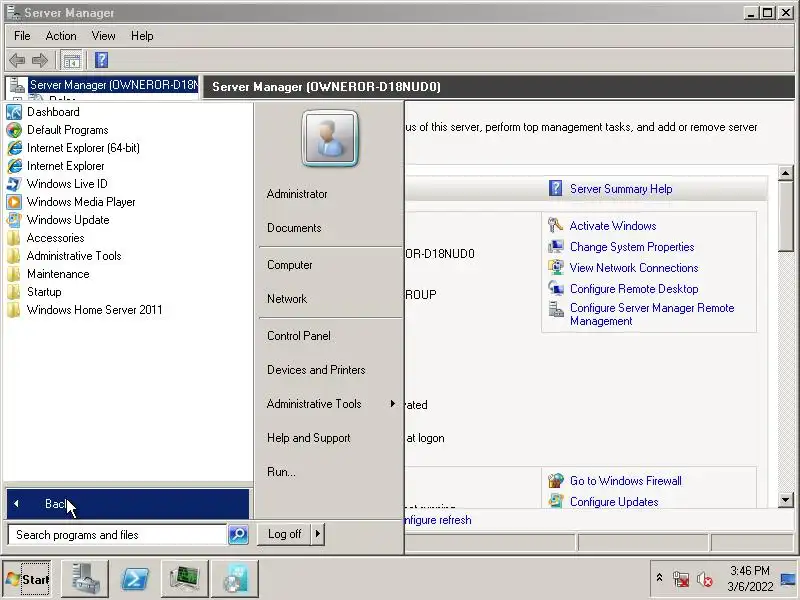This screenshot has height=600, width=800.
Task: Click the Windows Firewall icon
Action: click(x=556, y=481)
